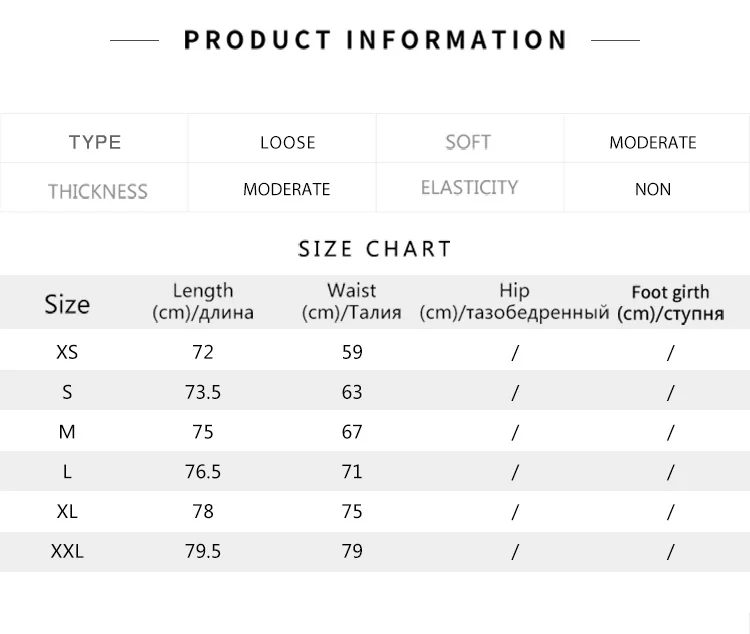Click the THICKNESS label cell
Viewport: 750px width, 634px height.
97,190
